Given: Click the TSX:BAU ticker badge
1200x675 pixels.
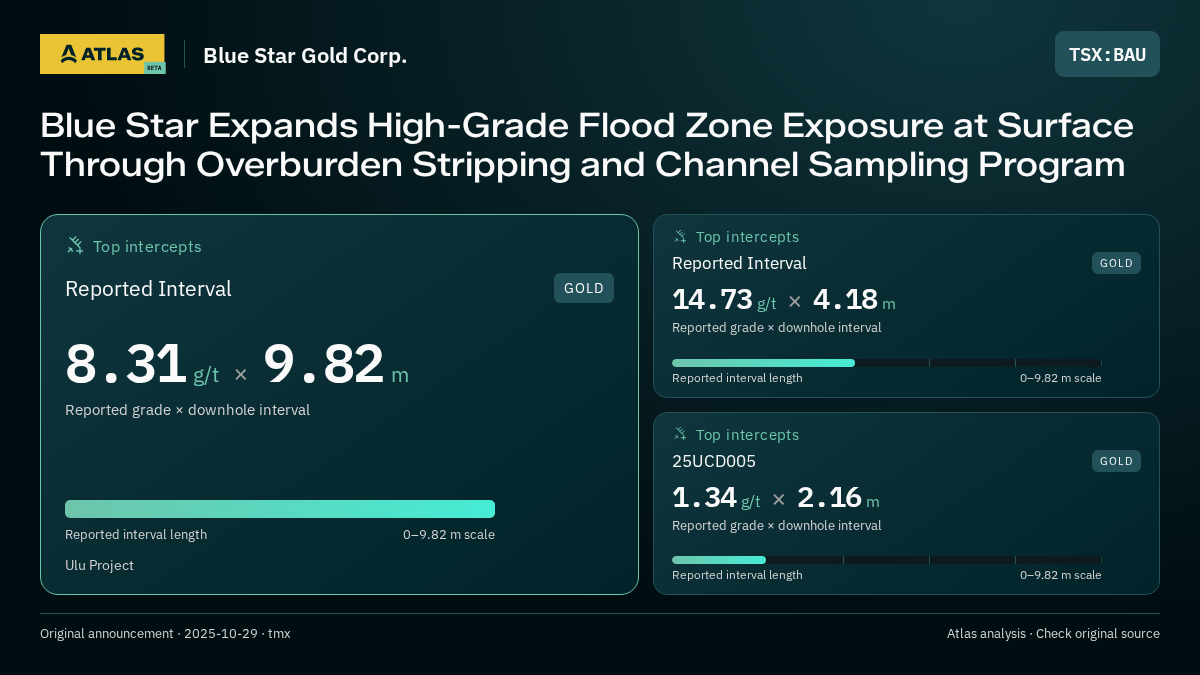Looking at the screenshot, I should click(1107, 54).
